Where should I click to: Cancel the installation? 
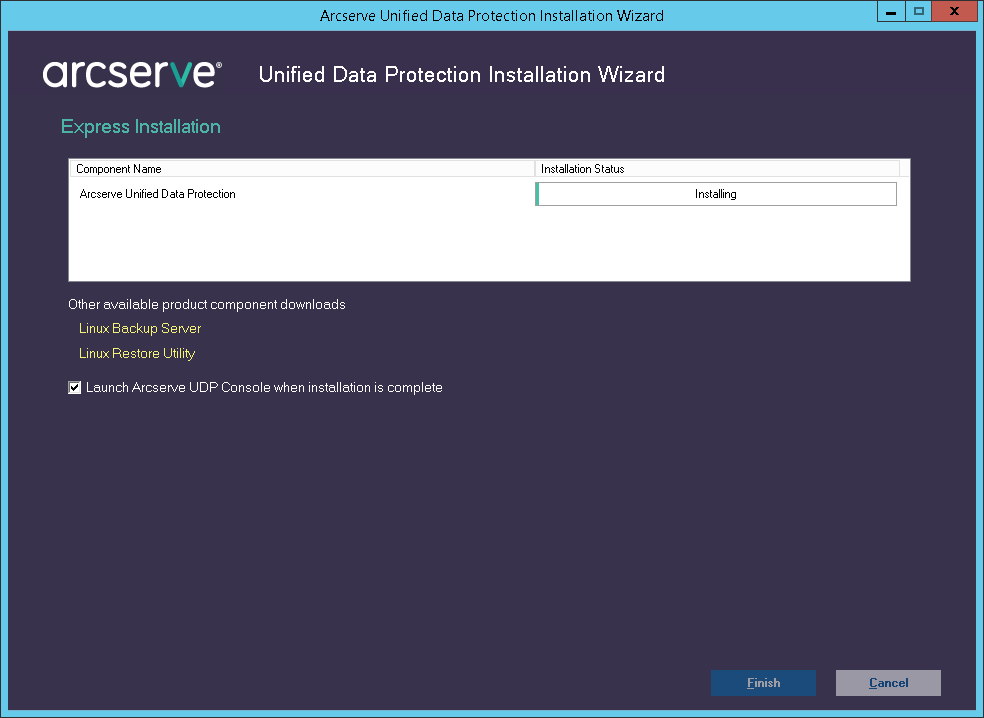coord(888,683)
